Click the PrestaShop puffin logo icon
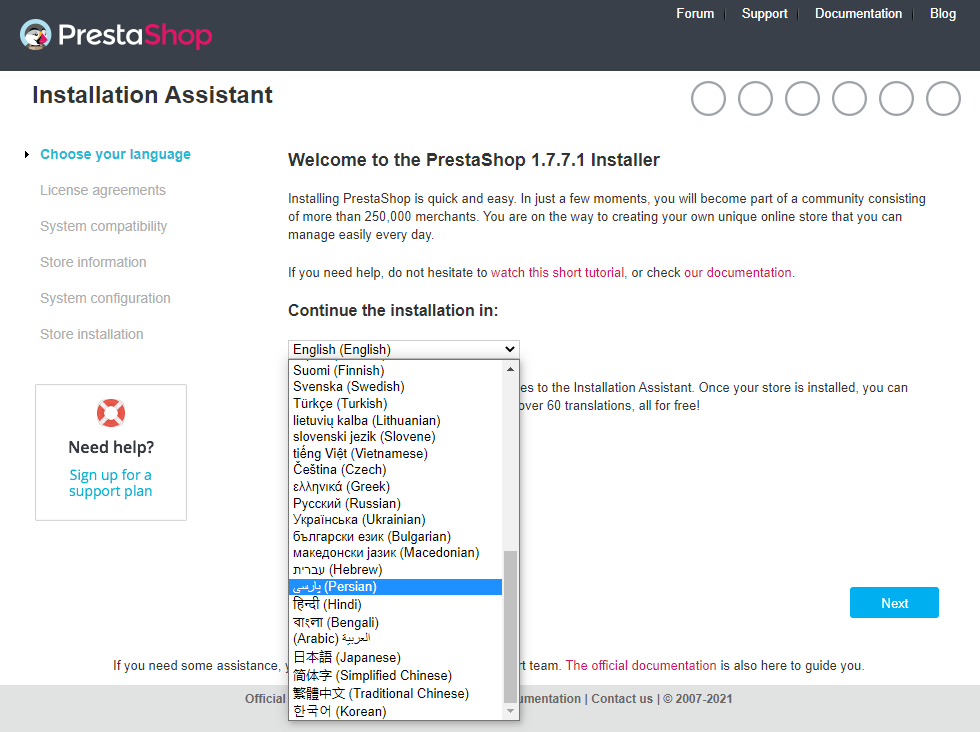The height and width of the screenshot is (732, 980). (36, 34)
